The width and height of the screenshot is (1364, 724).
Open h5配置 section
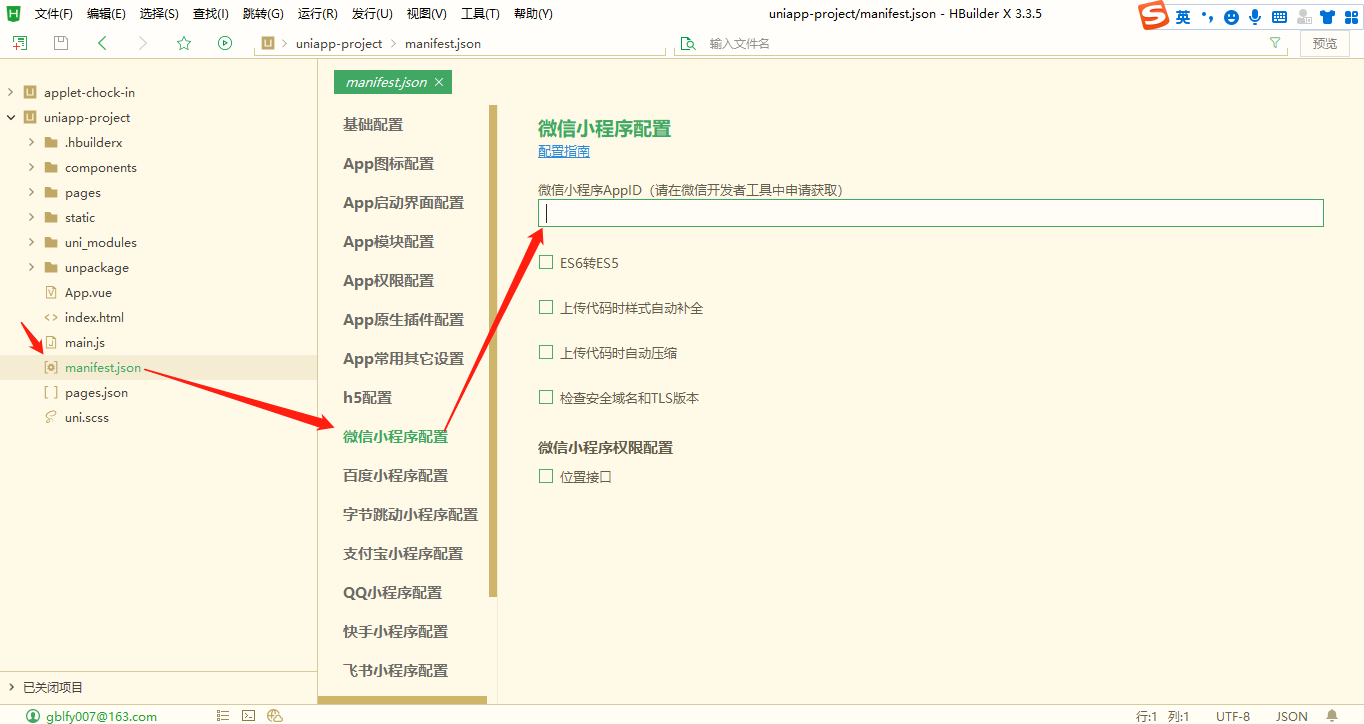(x=367, y=397)
